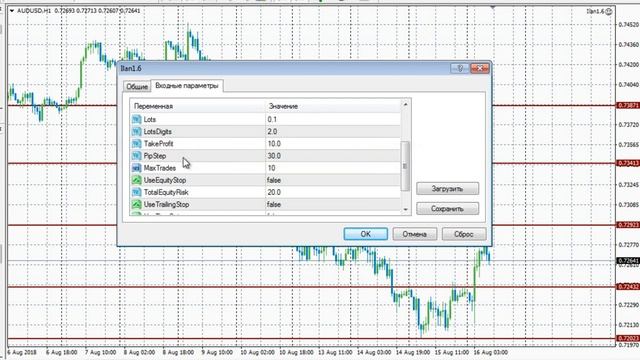Click the Ilan1.6 expert smiley icon on chart
The height and width of the screenshot is (360, 640).
tap(609, 11)
